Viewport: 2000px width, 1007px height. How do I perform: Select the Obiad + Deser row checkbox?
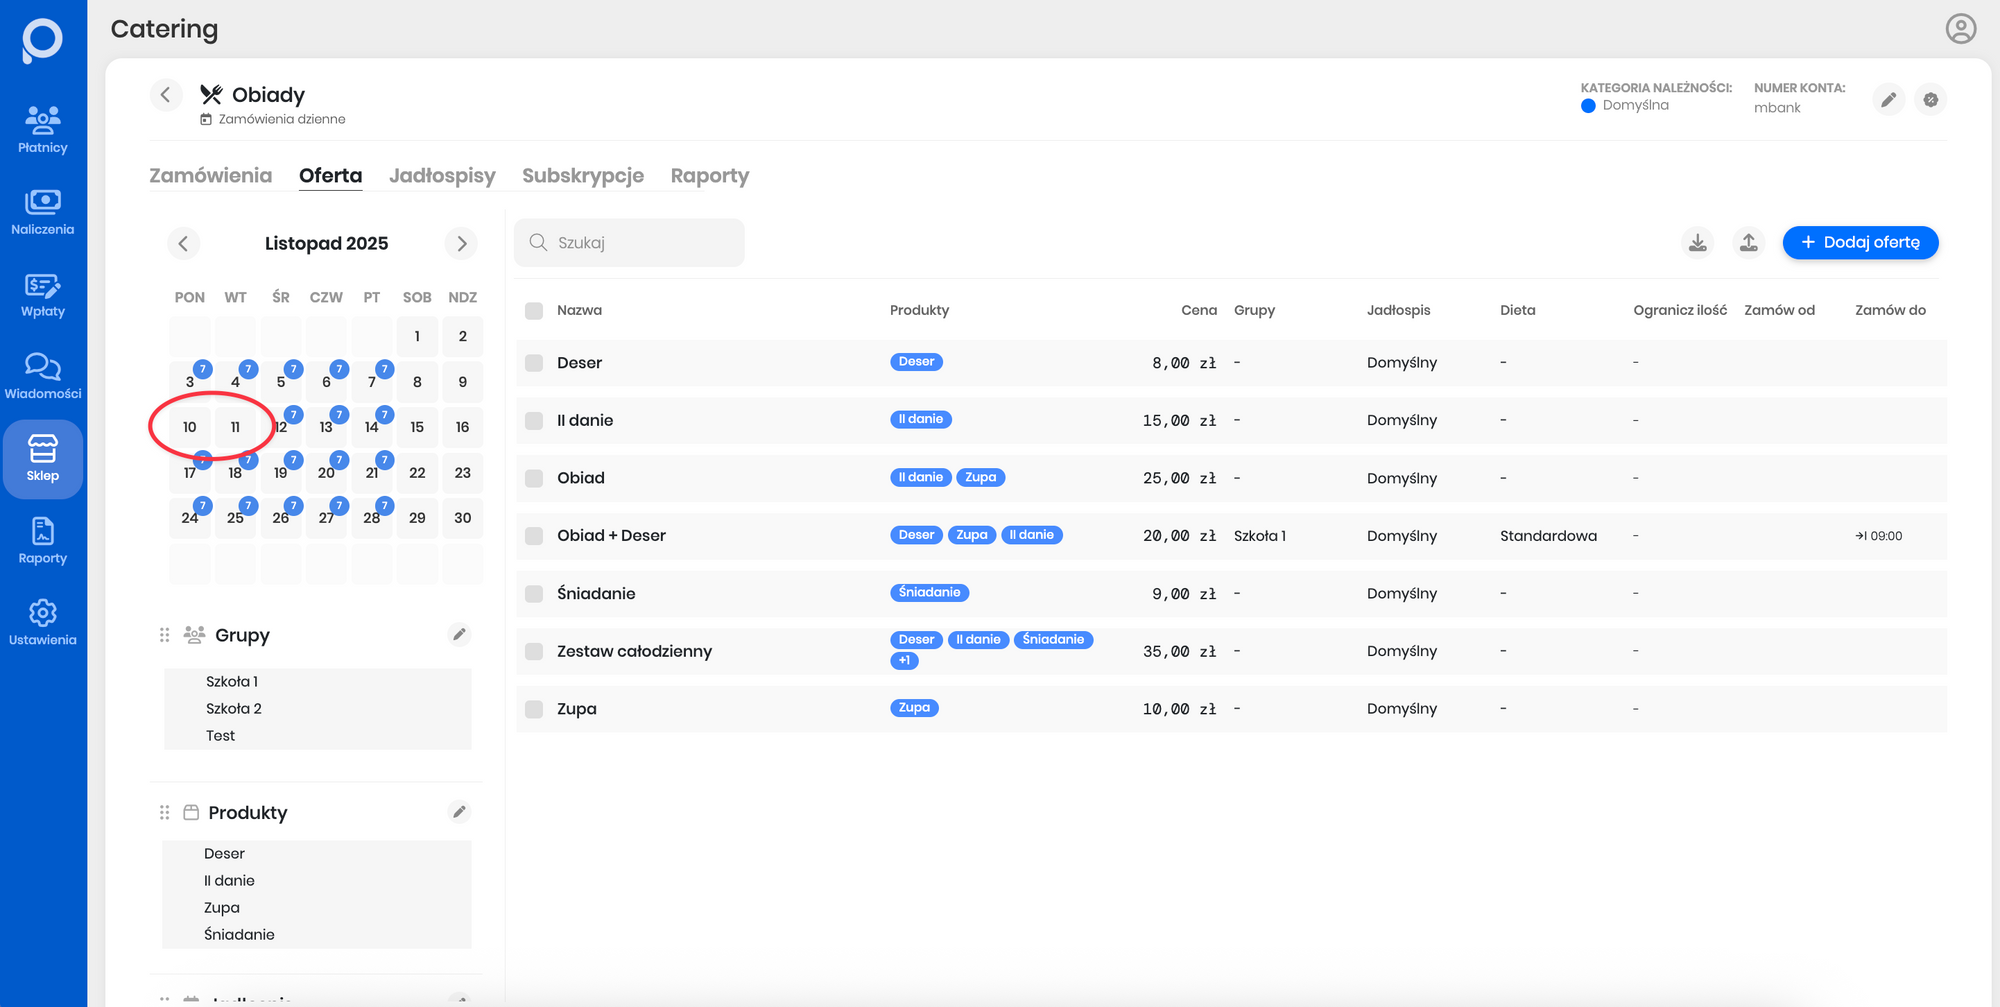pos(534,536)
